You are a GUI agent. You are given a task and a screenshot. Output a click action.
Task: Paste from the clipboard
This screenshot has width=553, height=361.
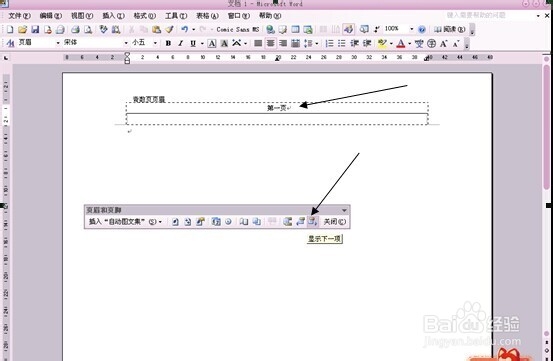156,30
